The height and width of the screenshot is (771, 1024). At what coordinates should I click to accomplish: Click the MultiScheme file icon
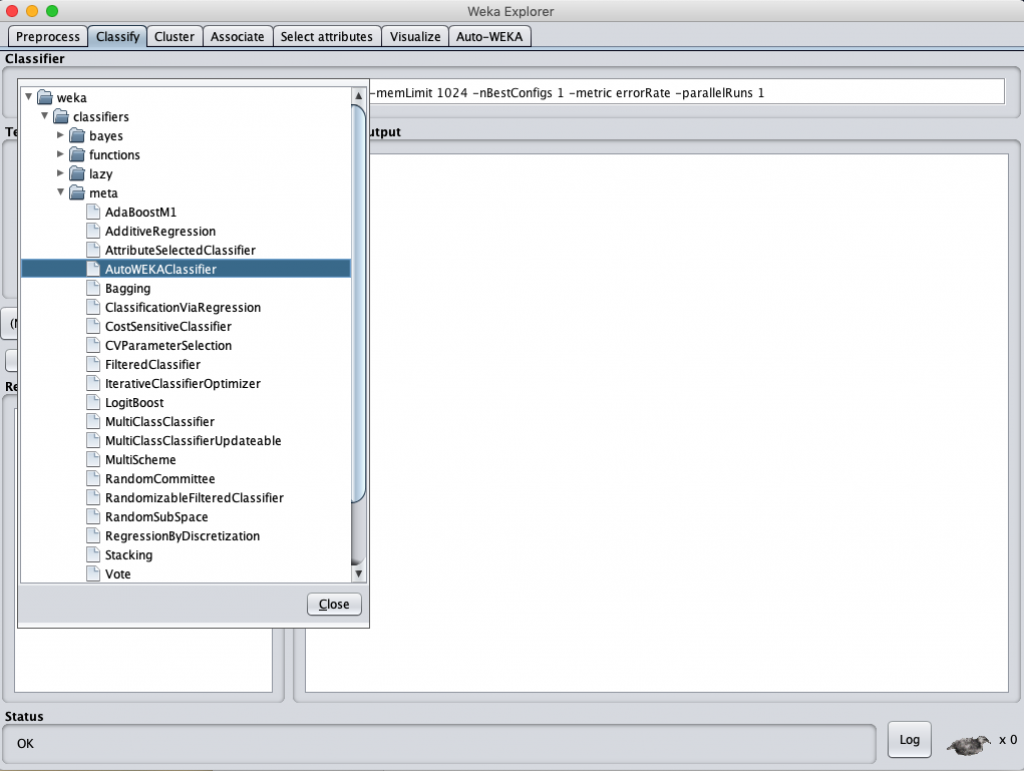point(93,459)
